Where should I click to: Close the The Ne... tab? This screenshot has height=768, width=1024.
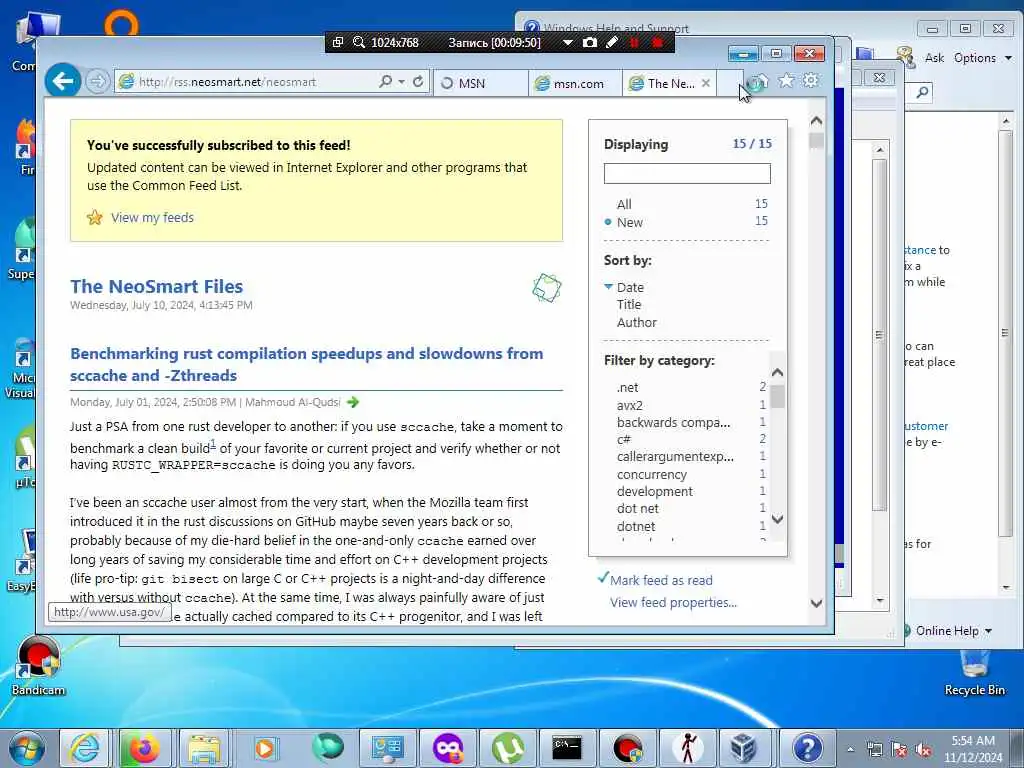(706, 83)
